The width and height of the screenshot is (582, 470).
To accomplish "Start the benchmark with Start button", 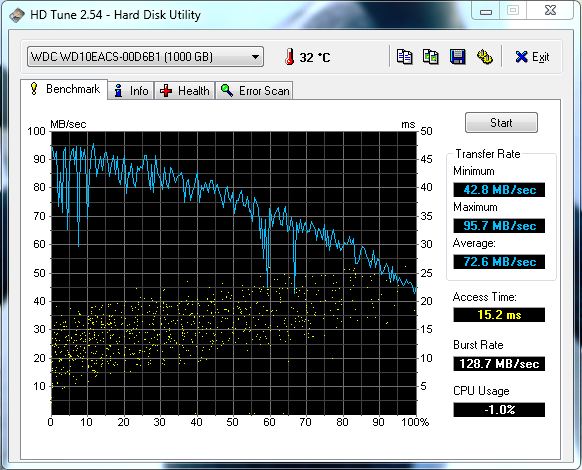I will pos(501,123).
